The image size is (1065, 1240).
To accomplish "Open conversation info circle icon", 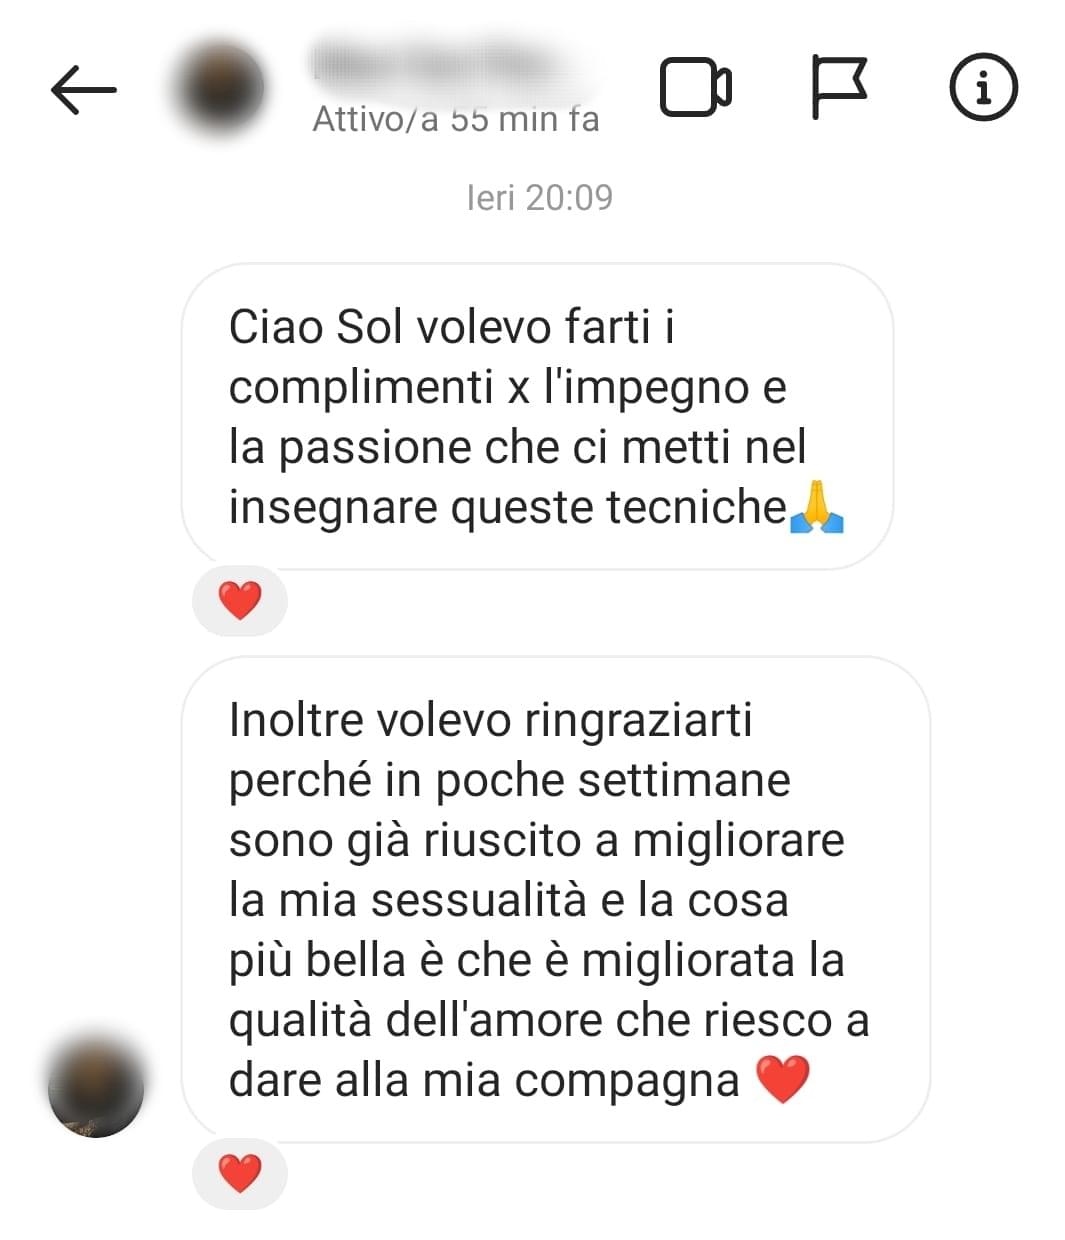I will pos(983,88).
